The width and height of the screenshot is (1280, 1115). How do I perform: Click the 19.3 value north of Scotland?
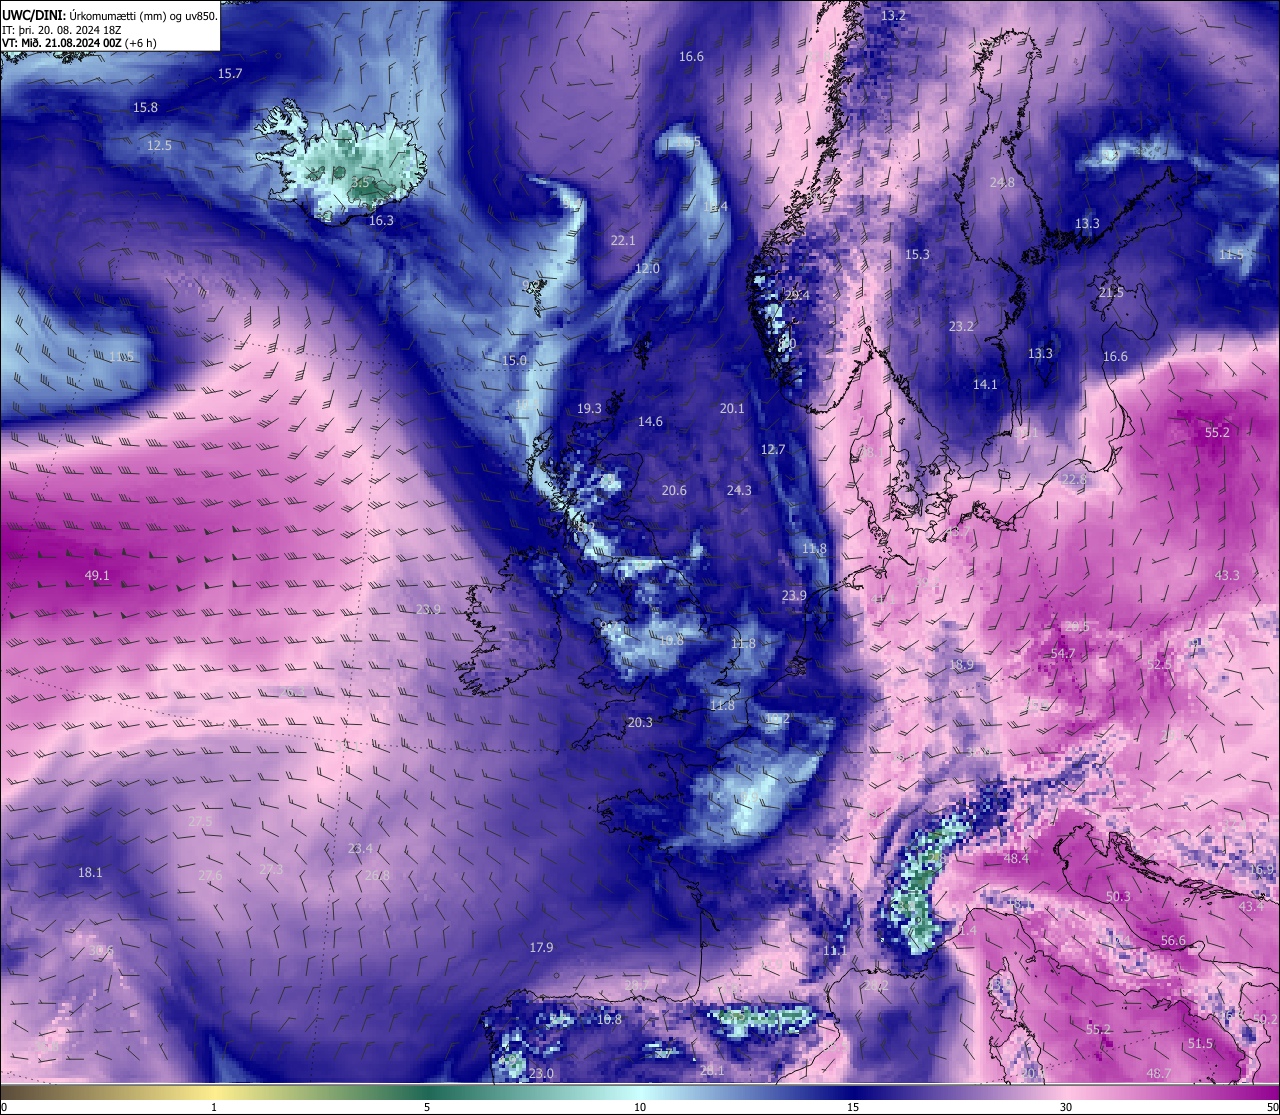589,409
